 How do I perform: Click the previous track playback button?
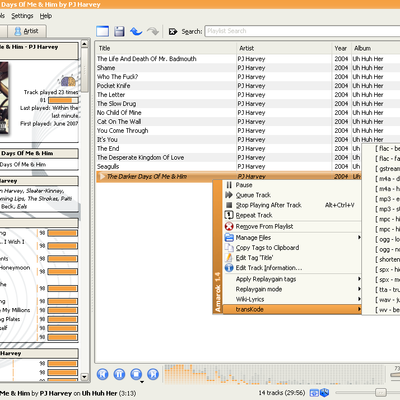point(103,374)
